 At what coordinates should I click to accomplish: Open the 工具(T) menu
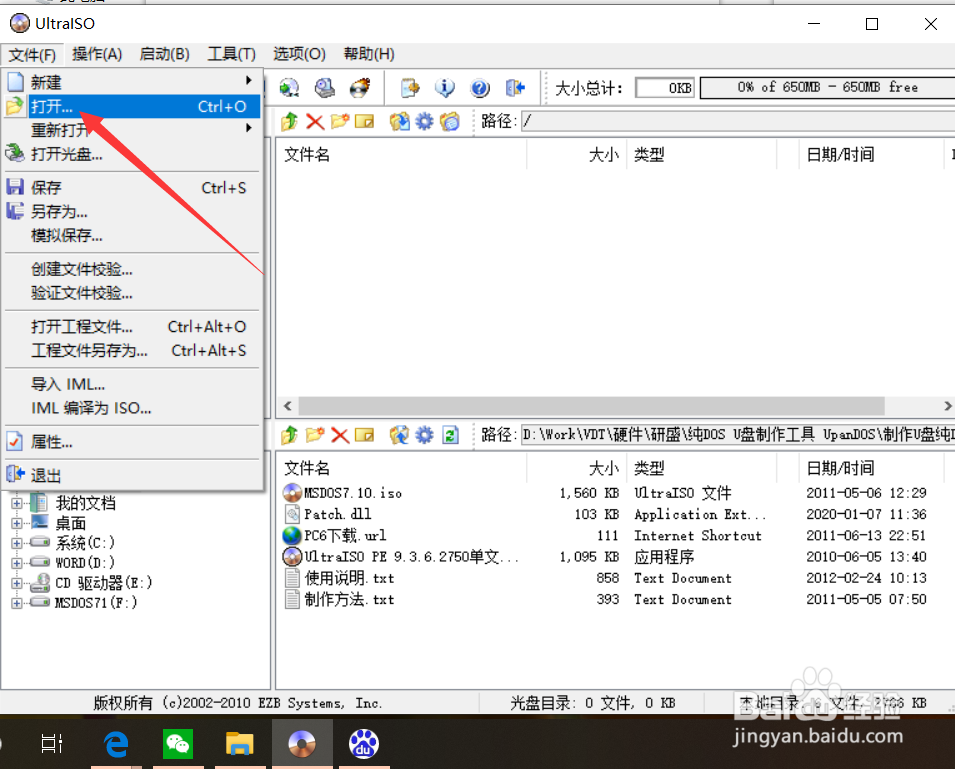click(x=231, y=54)
